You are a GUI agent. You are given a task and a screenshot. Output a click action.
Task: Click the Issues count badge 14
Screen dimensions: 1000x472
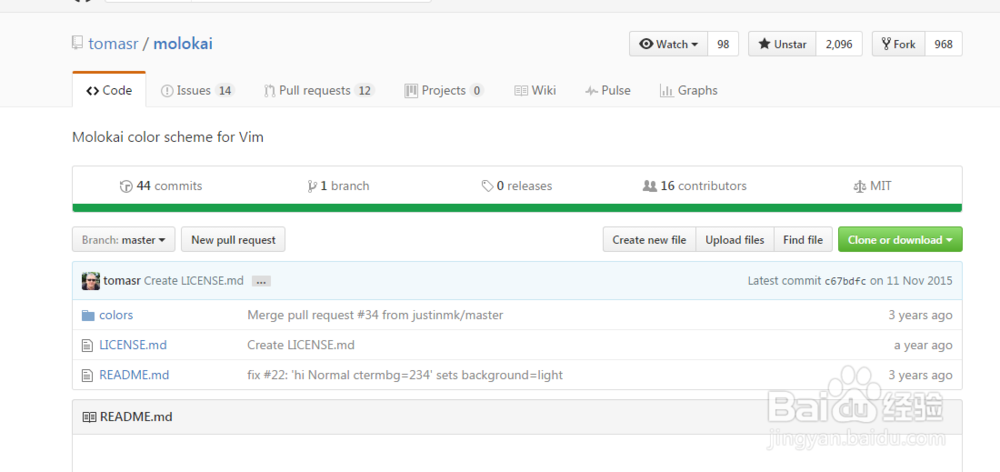click(x=224, y=91)
